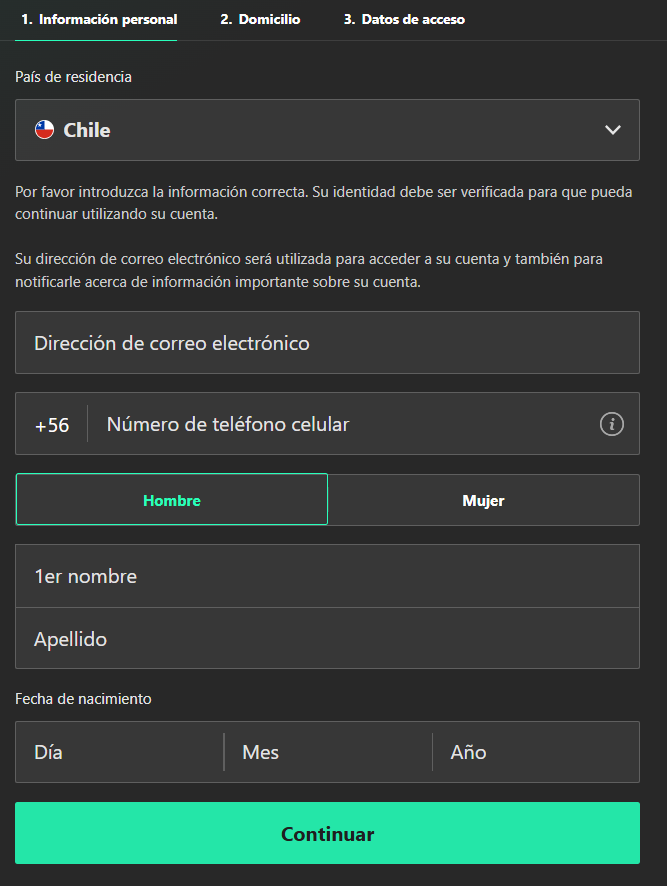Switch to the Domicilio tab
The width and height of the screenshot is (667, 886).
(260, 18)
